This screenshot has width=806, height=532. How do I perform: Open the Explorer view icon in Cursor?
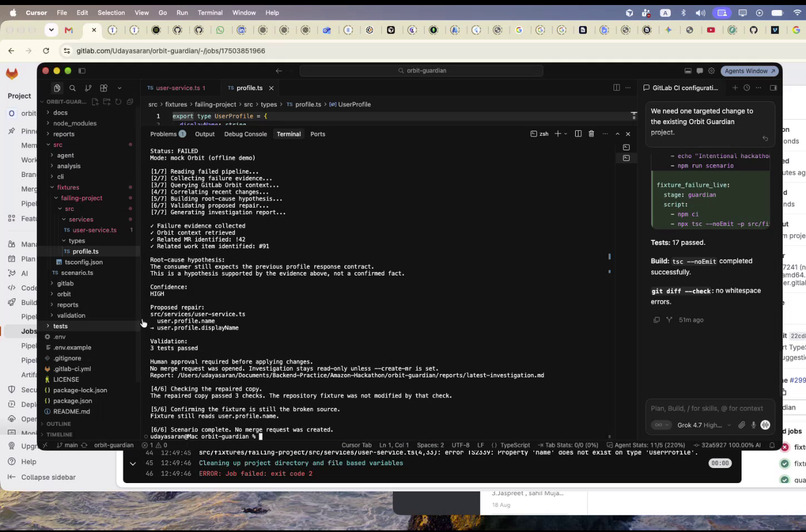tap(57, 88)
